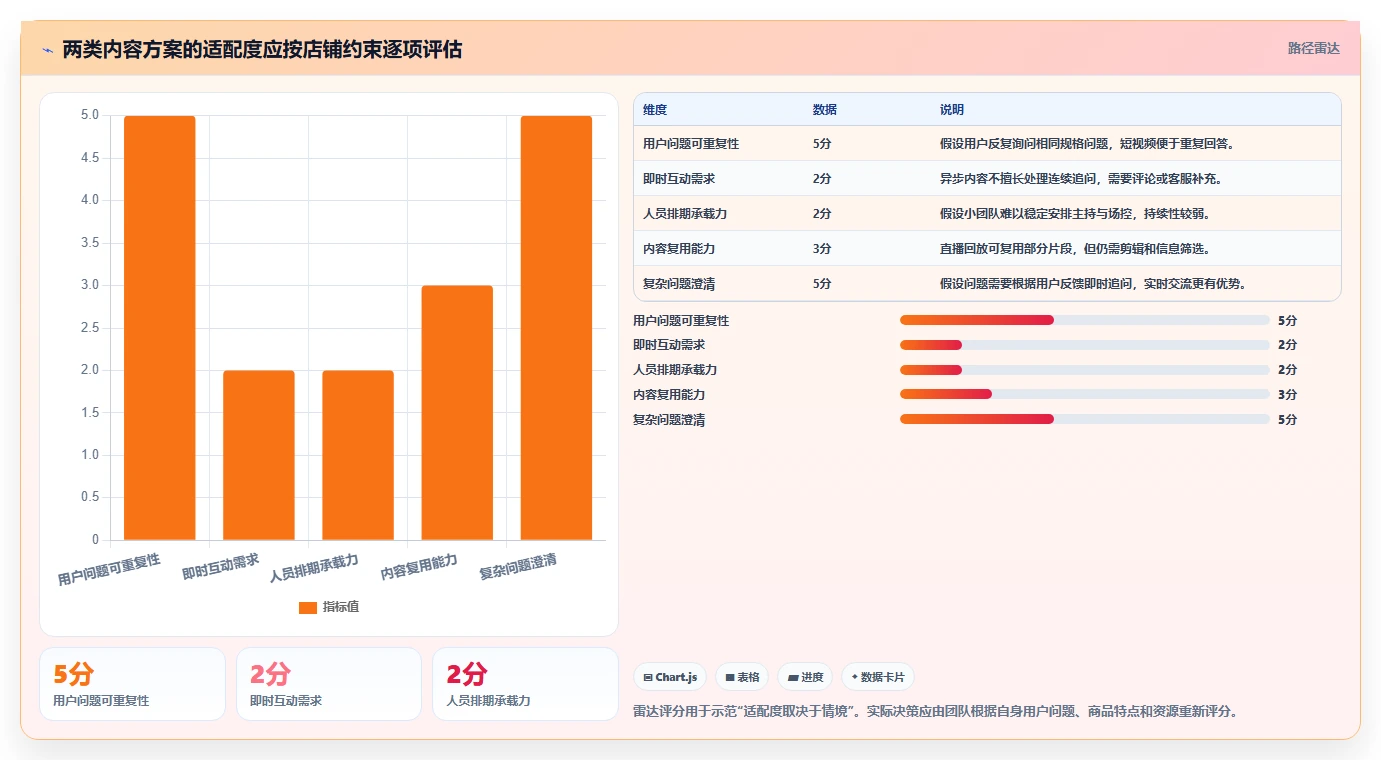Click the 内容复用能力 chart bar
The width and height of the screenshot is (1381, 760).
coord(457,413)
